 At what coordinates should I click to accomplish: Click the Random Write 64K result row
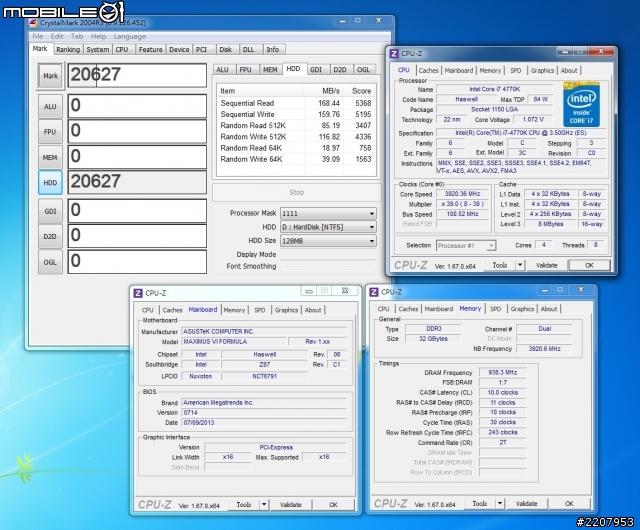296,159
